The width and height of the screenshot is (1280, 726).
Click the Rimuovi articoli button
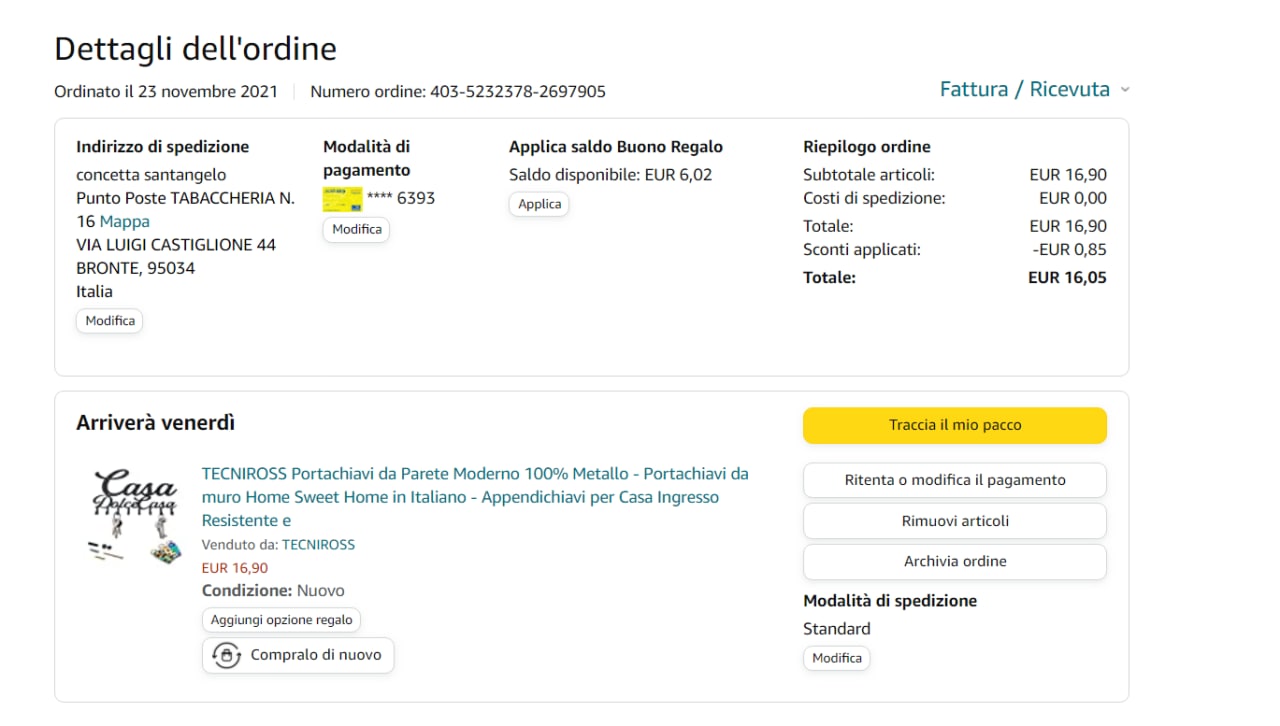click(954, 521)
